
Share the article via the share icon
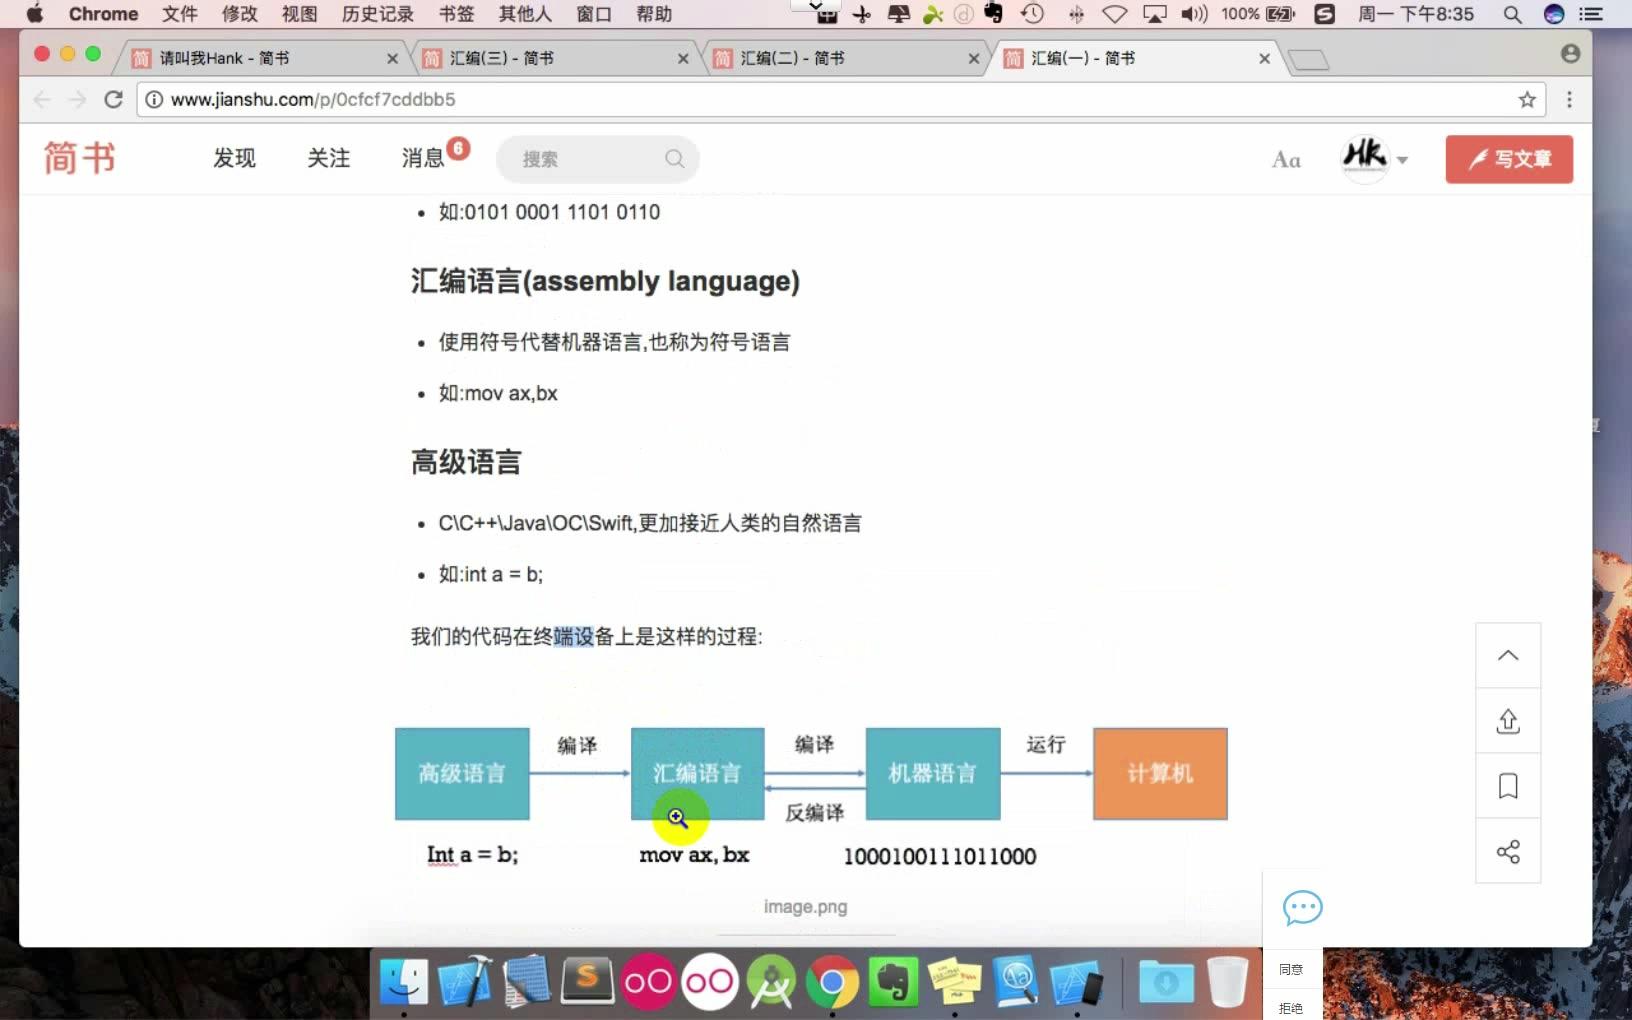(x=1508, y=851)
